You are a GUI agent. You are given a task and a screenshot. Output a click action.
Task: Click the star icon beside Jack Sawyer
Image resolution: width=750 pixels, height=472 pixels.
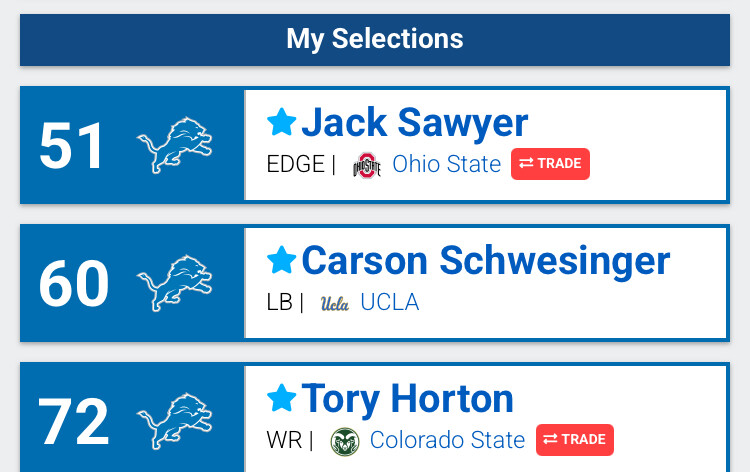[x=282, y=123]
